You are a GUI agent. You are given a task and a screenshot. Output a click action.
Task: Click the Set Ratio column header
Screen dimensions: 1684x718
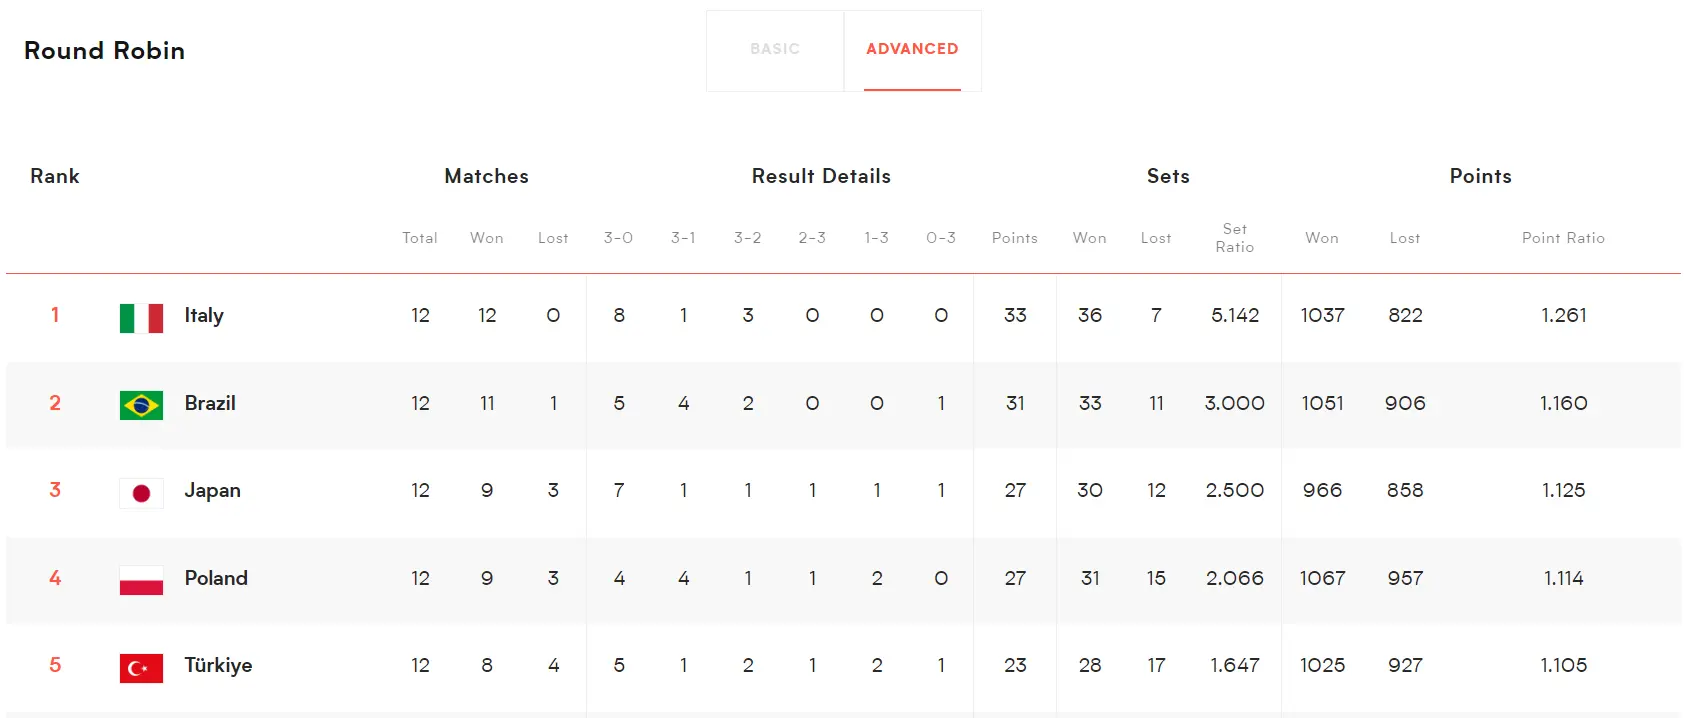coord(1235,238)
